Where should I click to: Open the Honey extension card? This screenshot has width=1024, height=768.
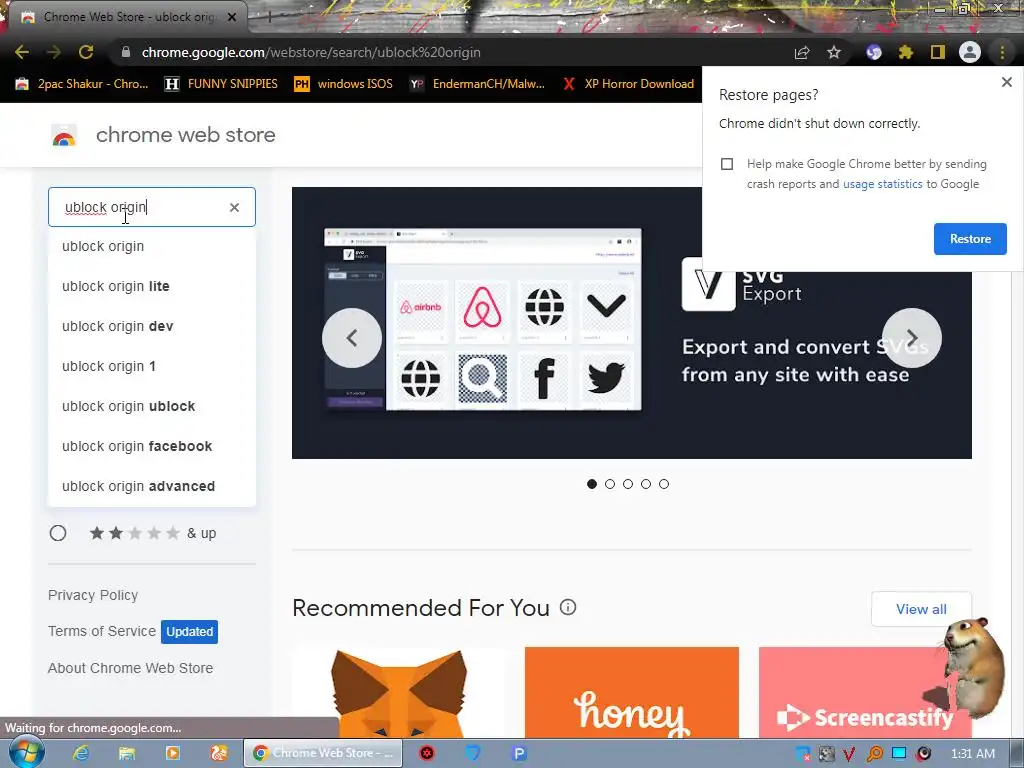pos(632,692)
